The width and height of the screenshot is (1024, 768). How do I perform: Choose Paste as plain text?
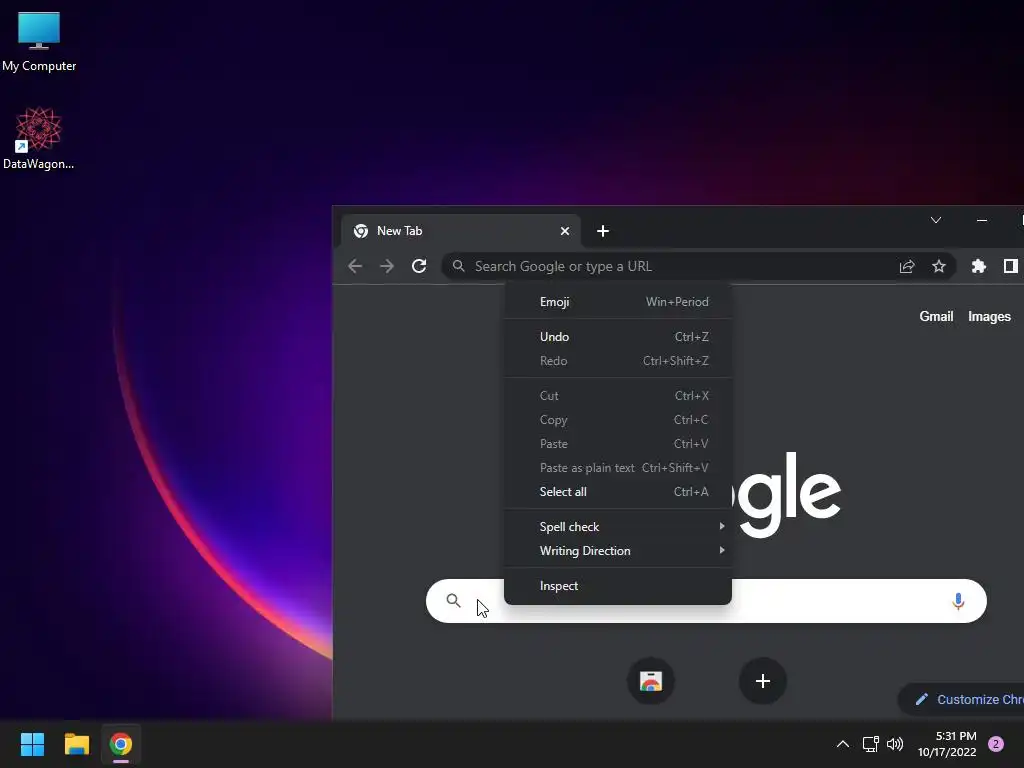click(618, 468)
